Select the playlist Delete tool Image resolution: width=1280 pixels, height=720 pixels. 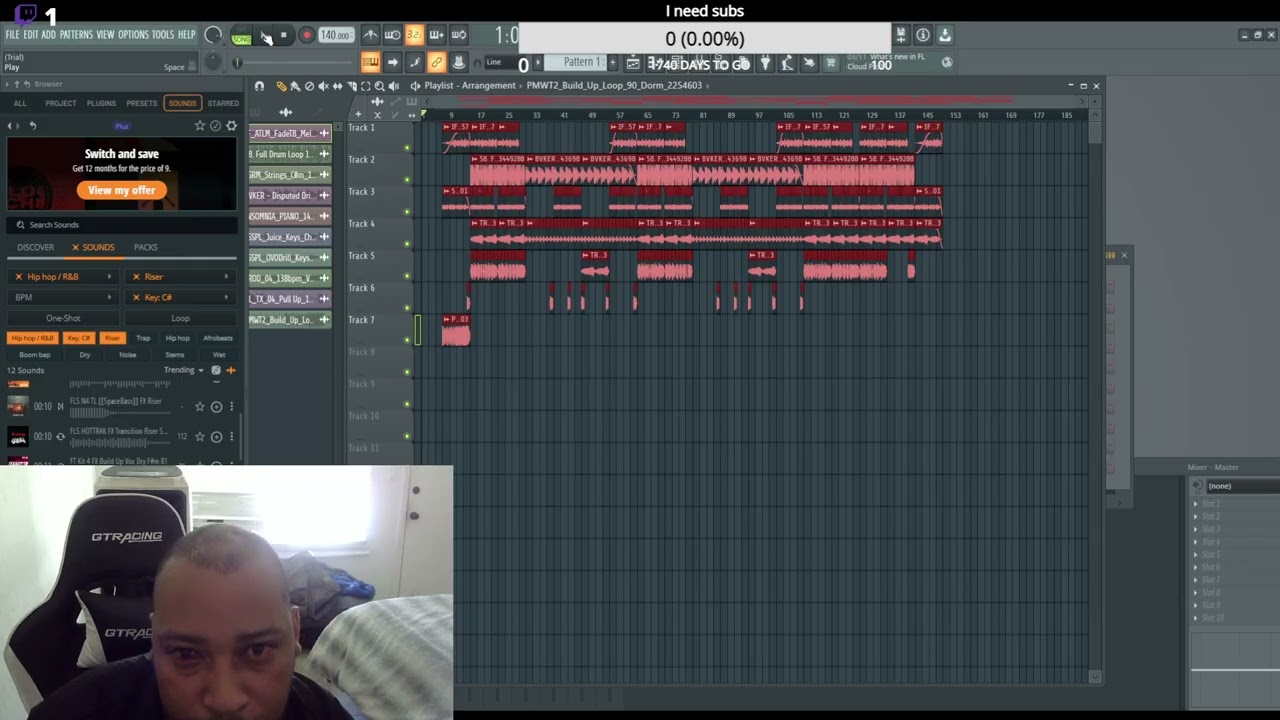pyautogui.click(x=309, y=86)
